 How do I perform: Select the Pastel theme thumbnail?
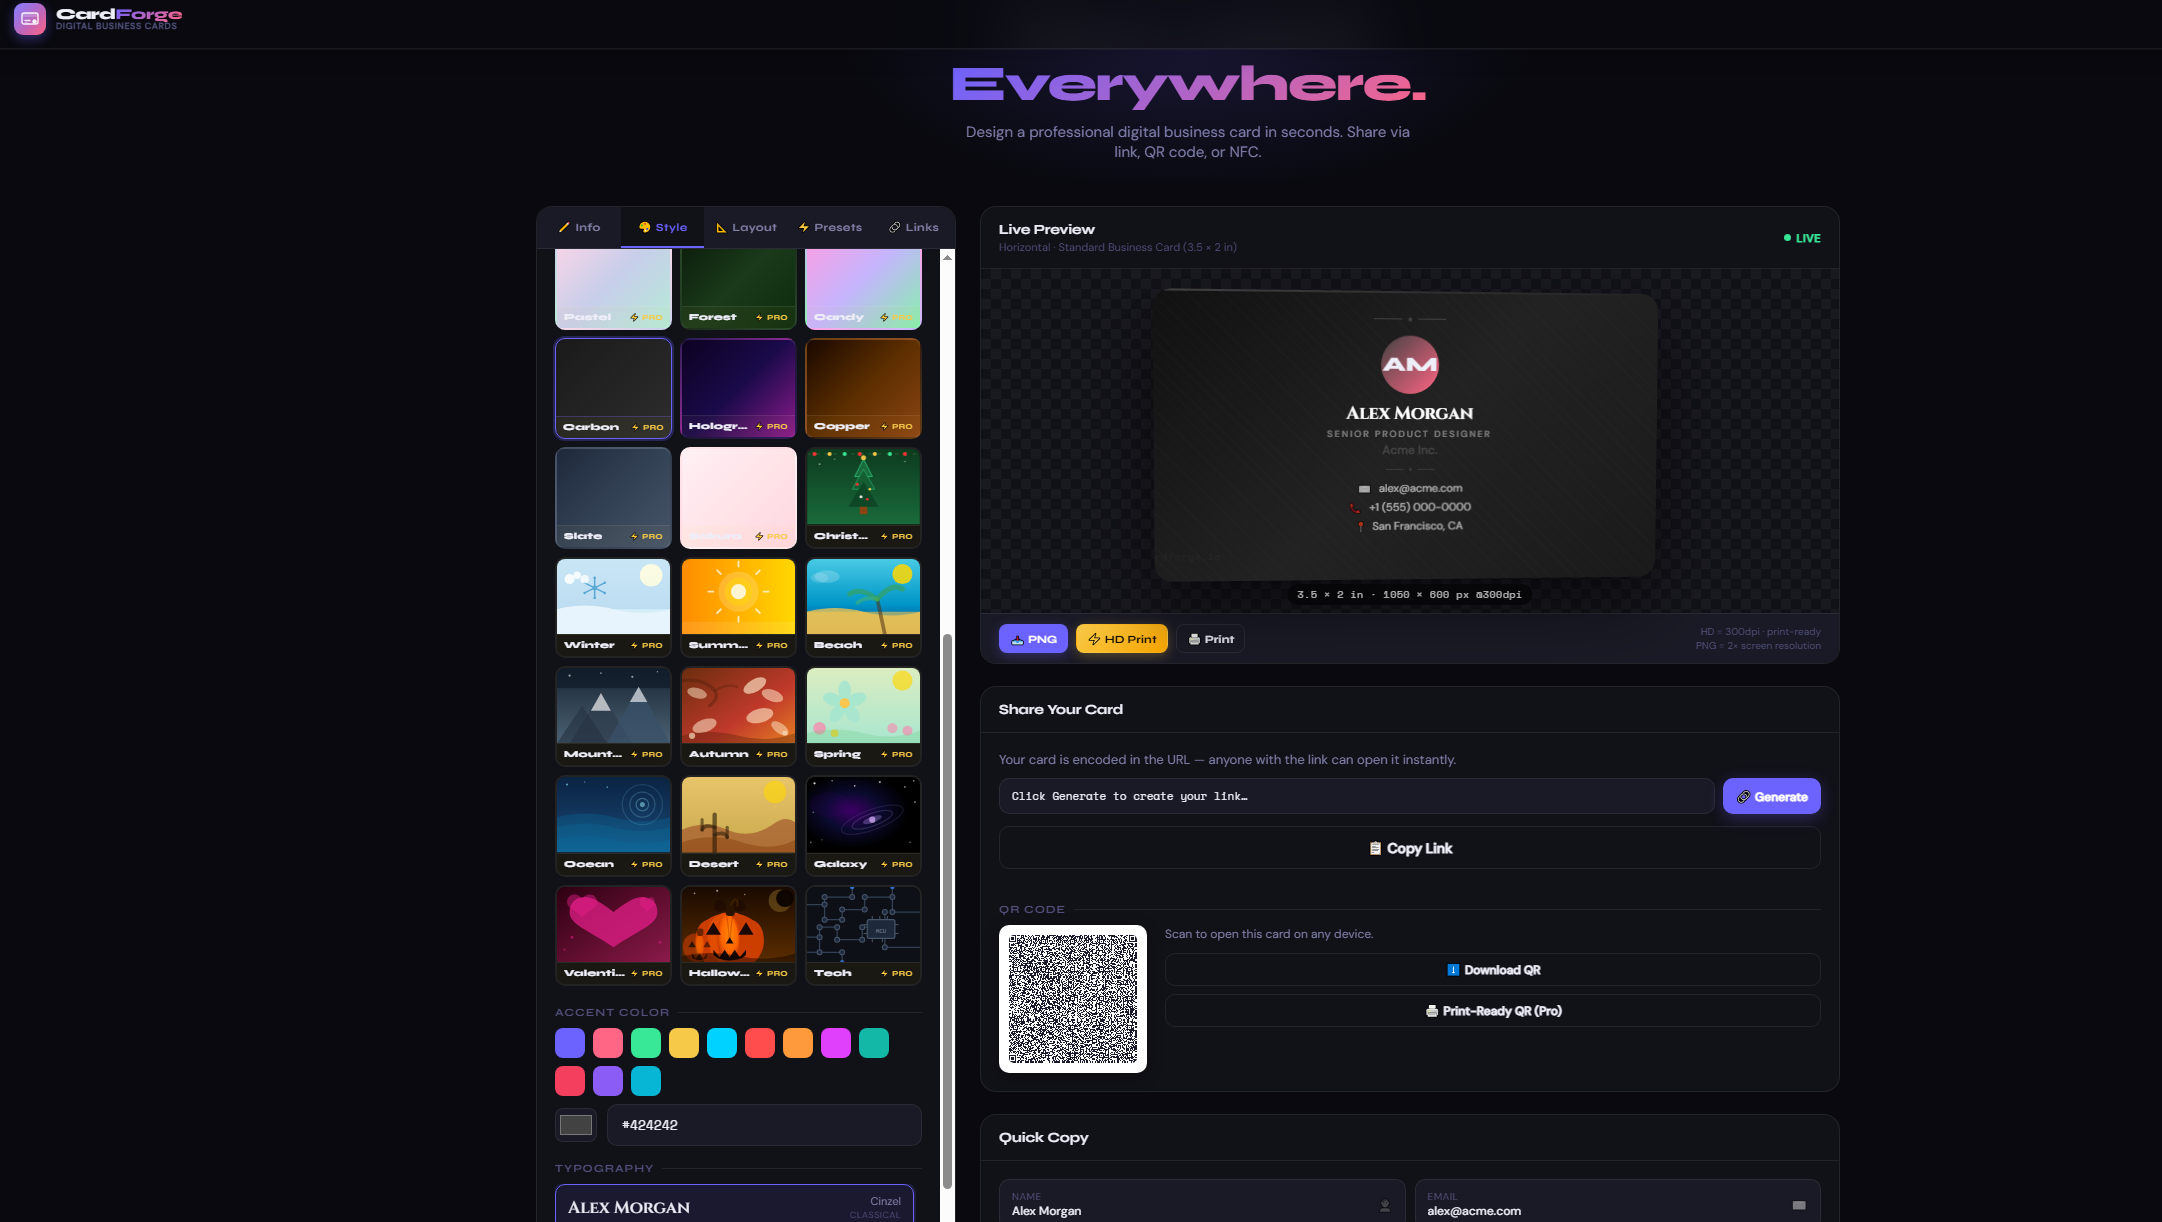coord(613,288)
